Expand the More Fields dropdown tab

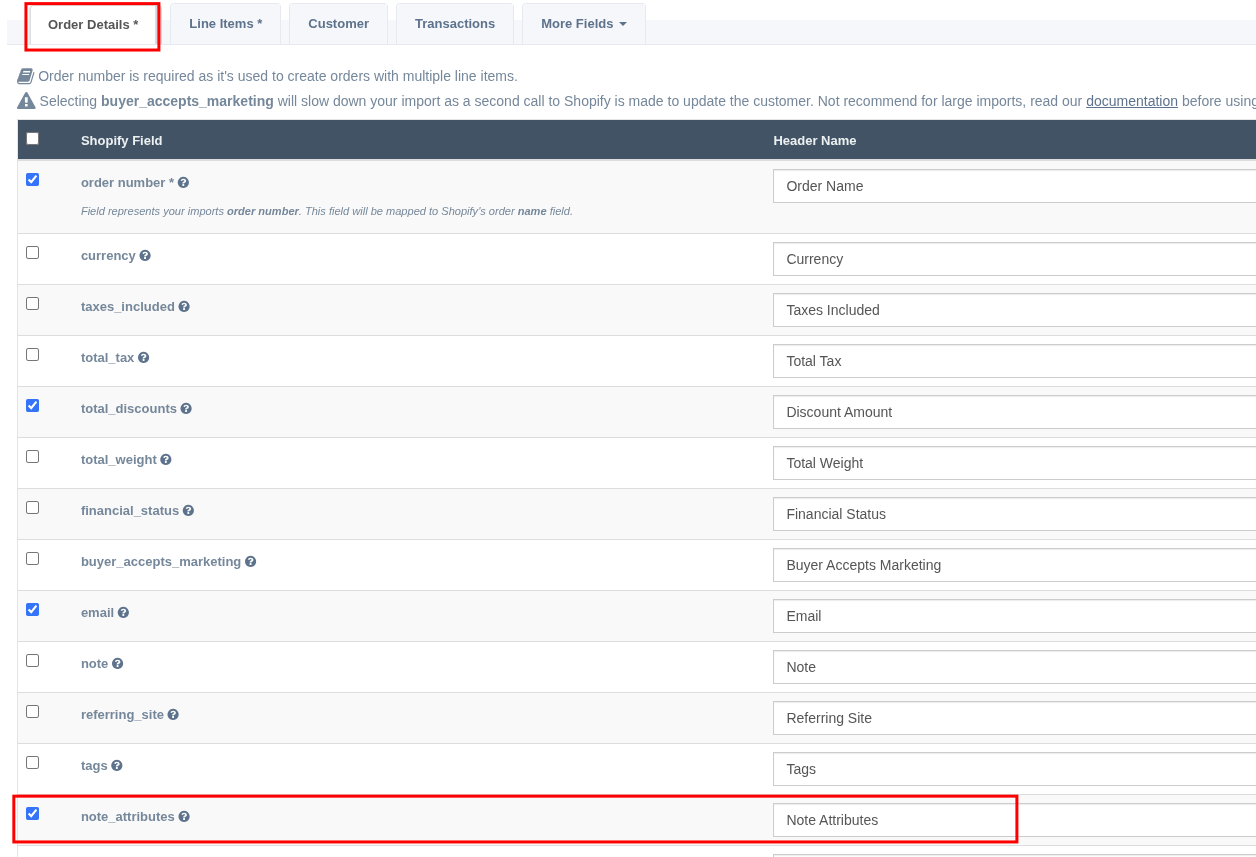583,24
